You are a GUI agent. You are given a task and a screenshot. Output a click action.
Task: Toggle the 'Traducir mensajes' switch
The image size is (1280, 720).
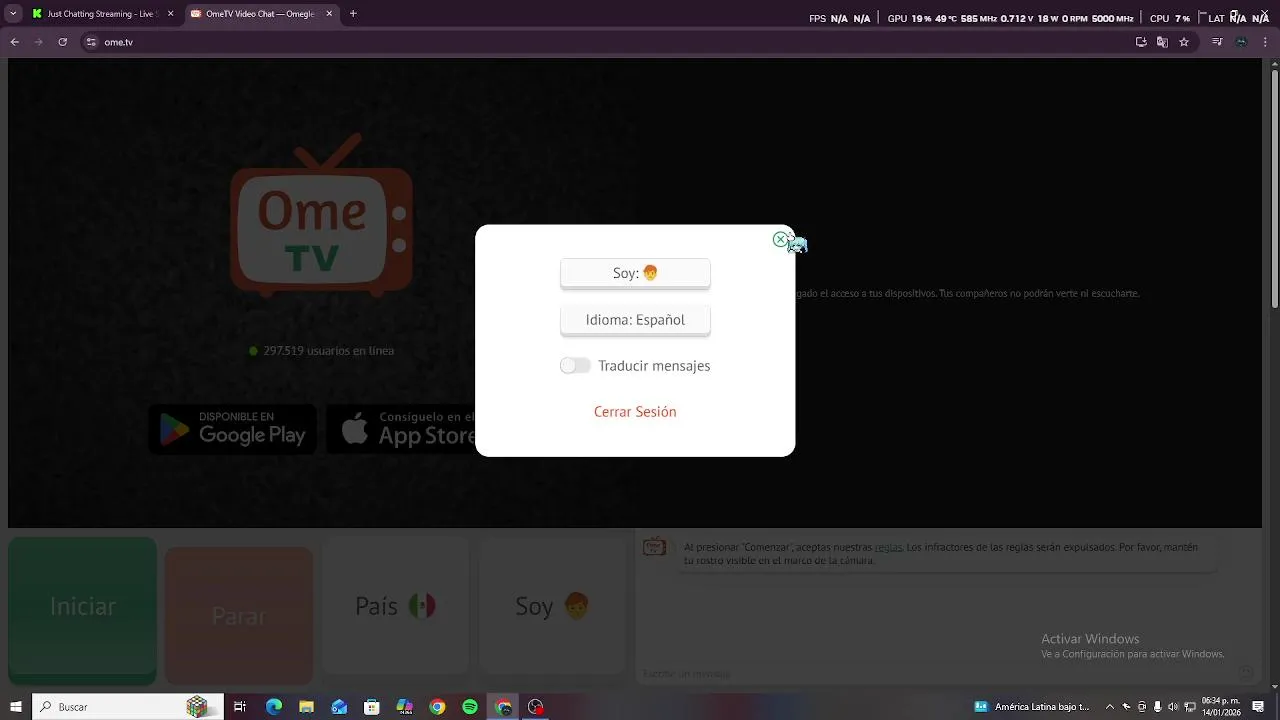(x=575, y=366)
